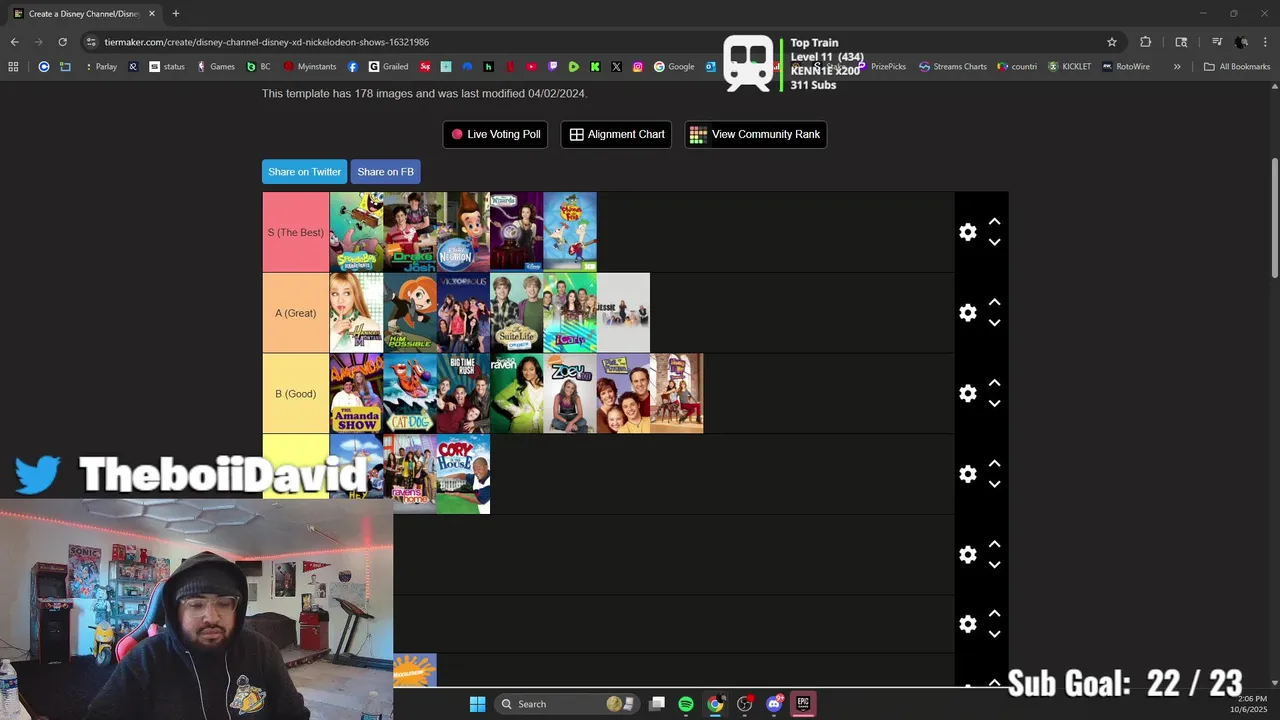Select The Amanda Show thumbnail

click(x=356, y=393)
